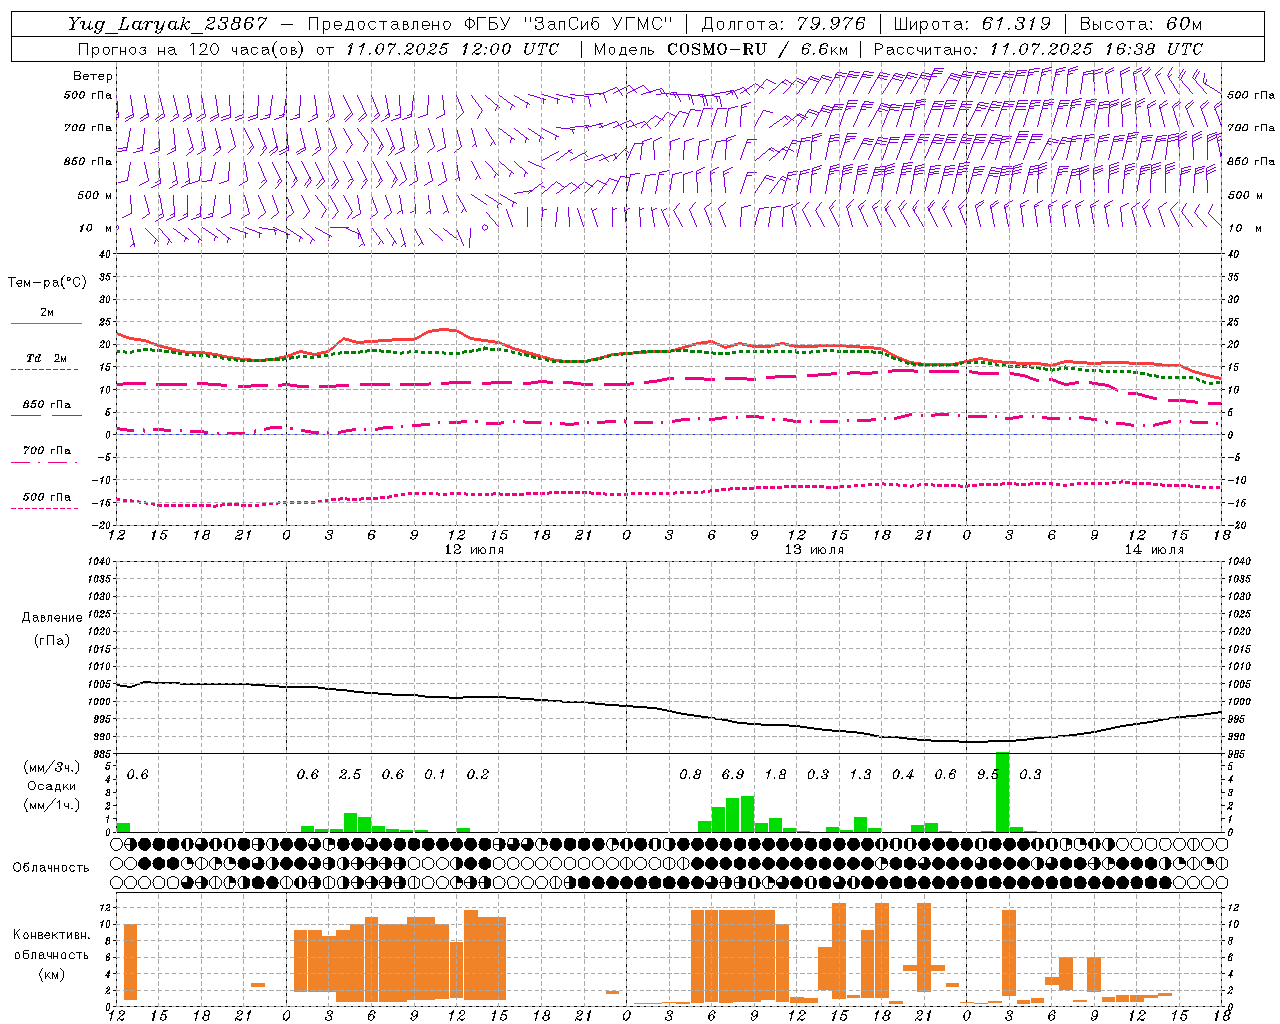Click the (мм/3ч.) unit label
The width and height of the screenshot is (1280, 1024).
[x=51, y=767]
